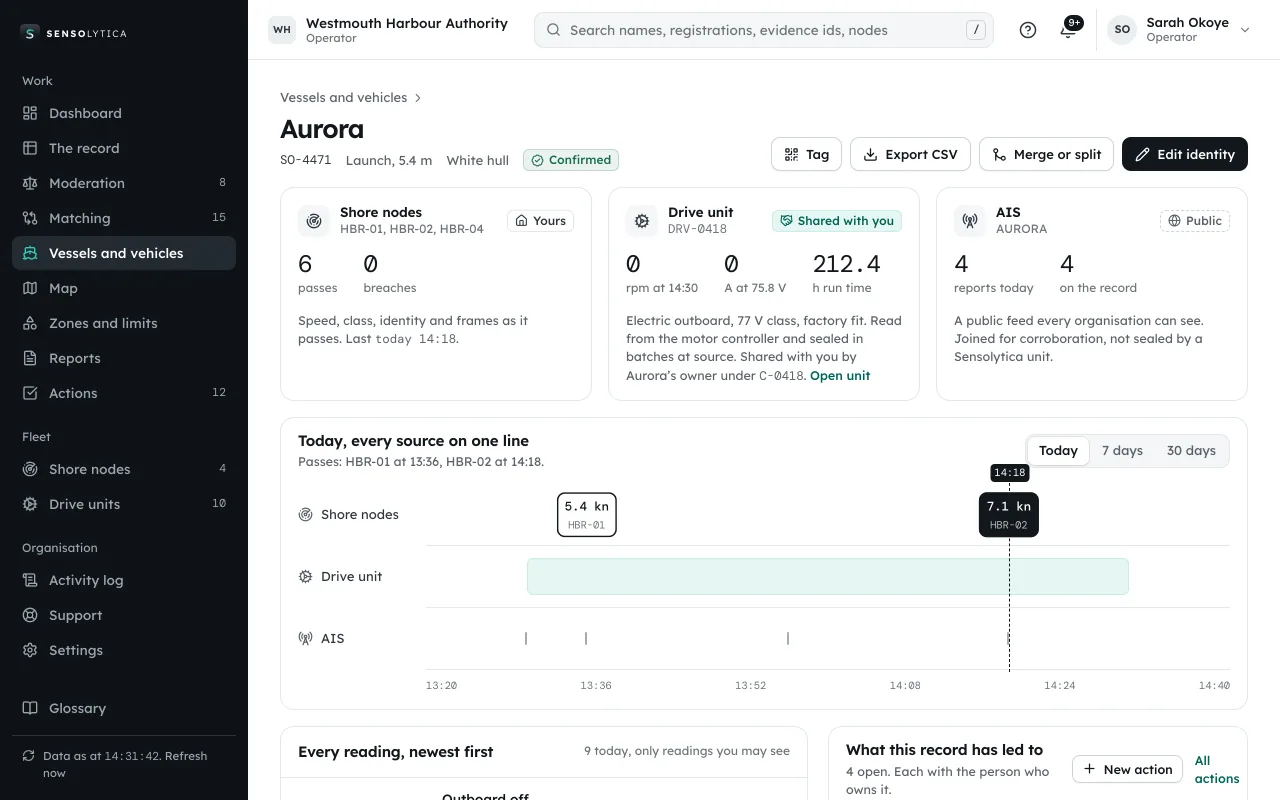Click Vessels and vehicles breadcrumb
Screen dimensions: 1280x800
pyautogui.click(x=343, y=97)
